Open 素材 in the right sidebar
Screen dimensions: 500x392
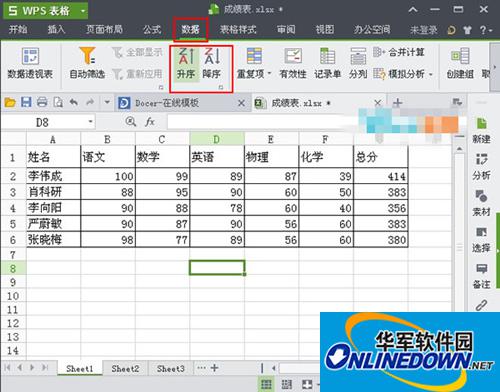tap(481, 203)
